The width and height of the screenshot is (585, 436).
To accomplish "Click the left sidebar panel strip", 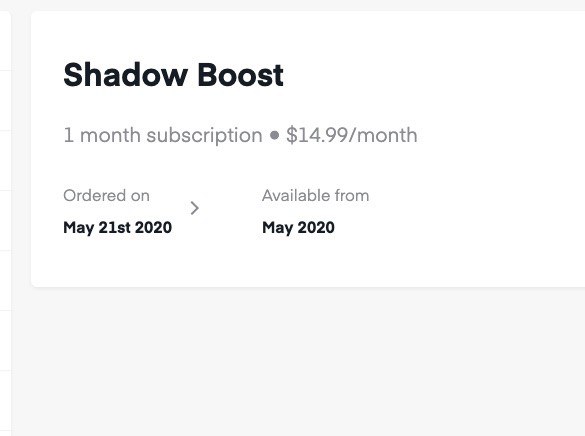I will point(5,224).
